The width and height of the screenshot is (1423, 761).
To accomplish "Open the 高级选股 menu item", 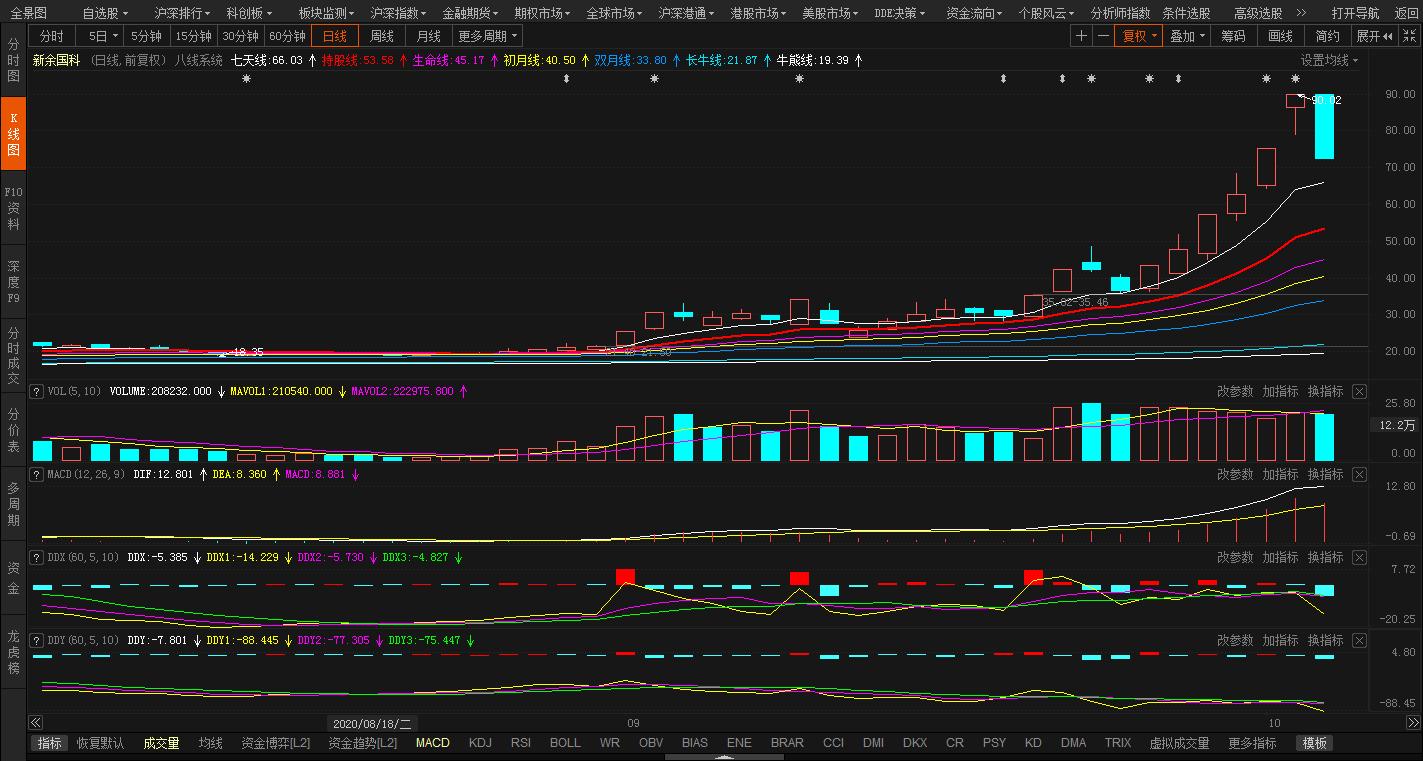I will coord(1258,13).
